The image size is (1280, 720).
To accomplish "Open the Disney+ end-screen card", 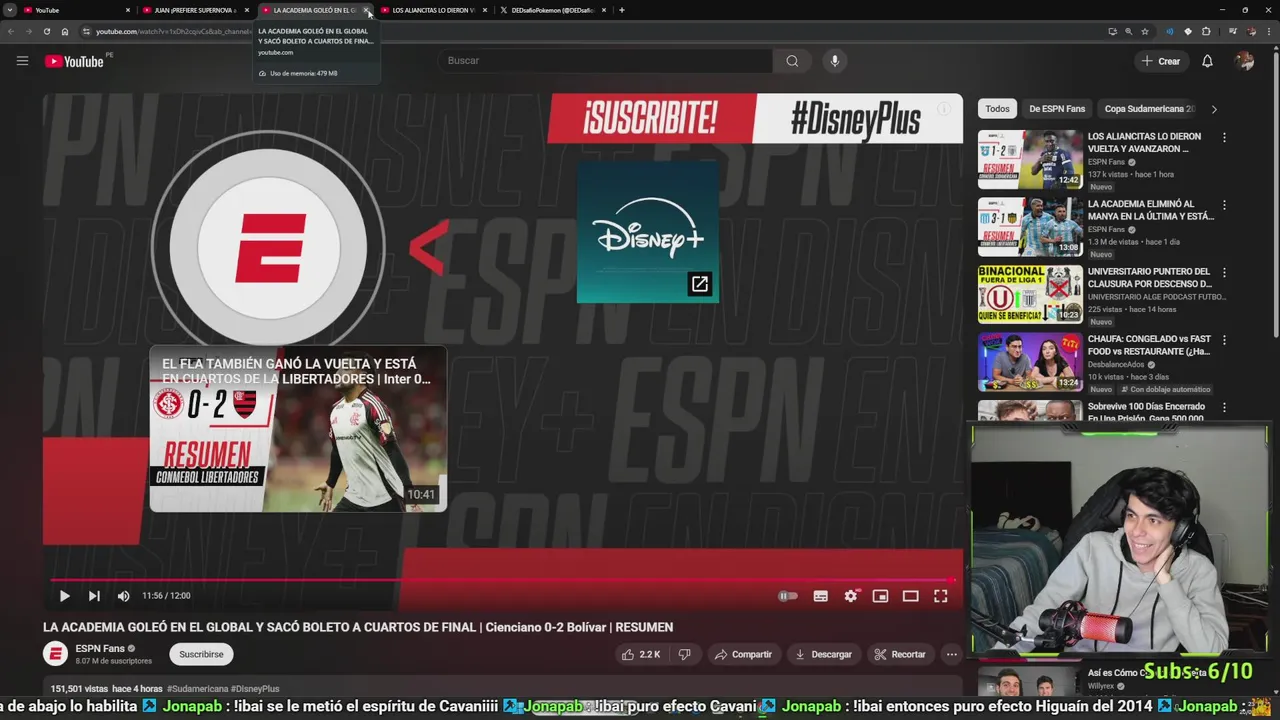I will [x=648, y=231].
